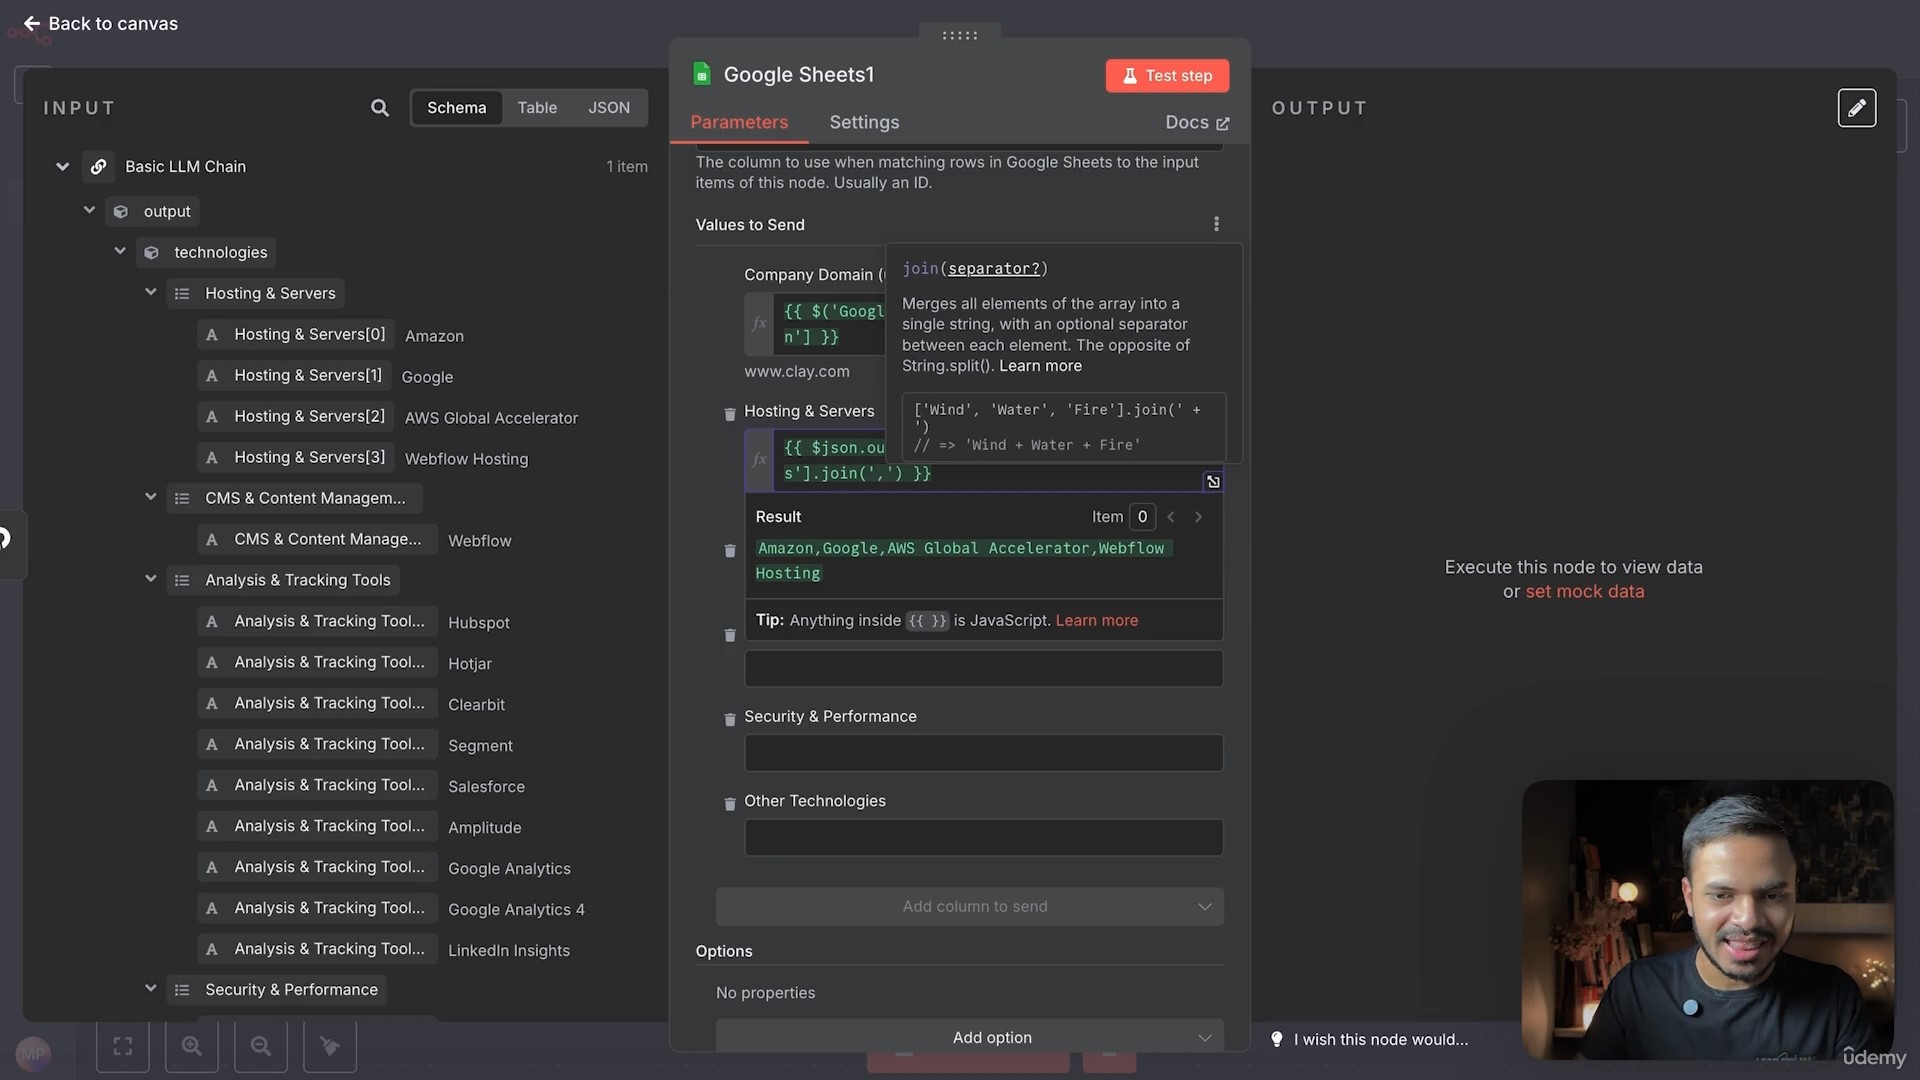Viewport: 1920px width, 1080px height.
Task: Click the Other Technologies input field
Action: (x=983, y=838)
